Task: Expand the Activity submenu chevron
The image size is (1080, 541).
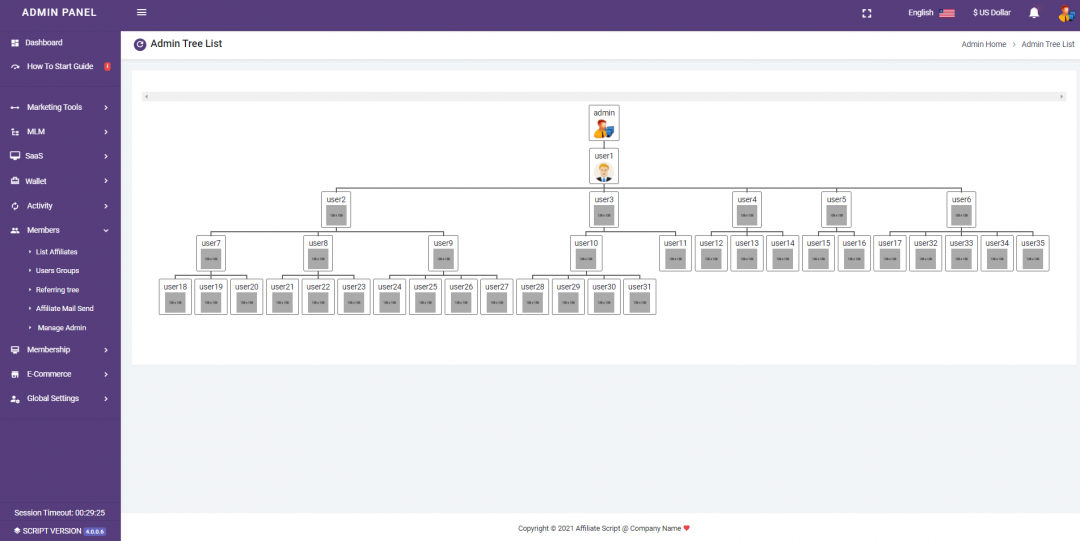Action: (x=106, y=206)
